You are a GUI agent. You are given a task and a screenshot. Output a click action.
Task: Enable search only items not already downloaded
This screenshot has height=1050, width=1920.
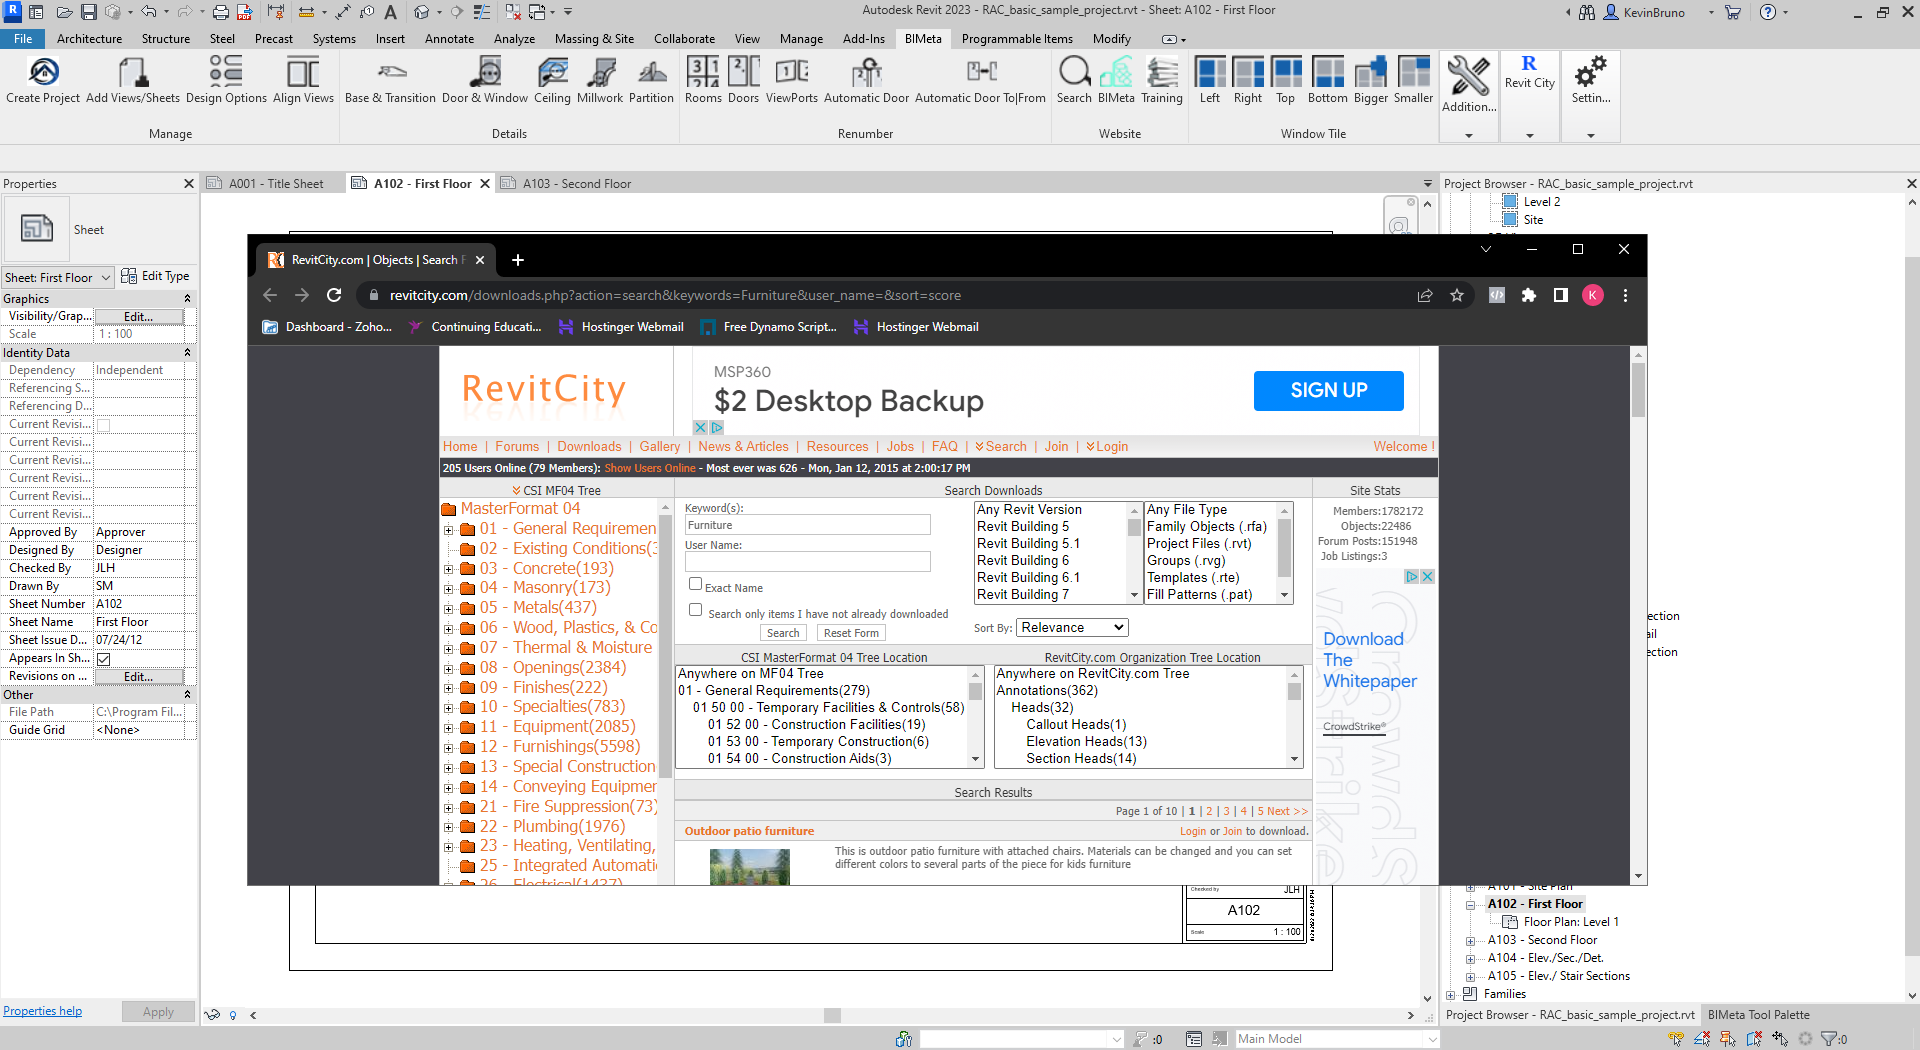click(x=695, y=610)
